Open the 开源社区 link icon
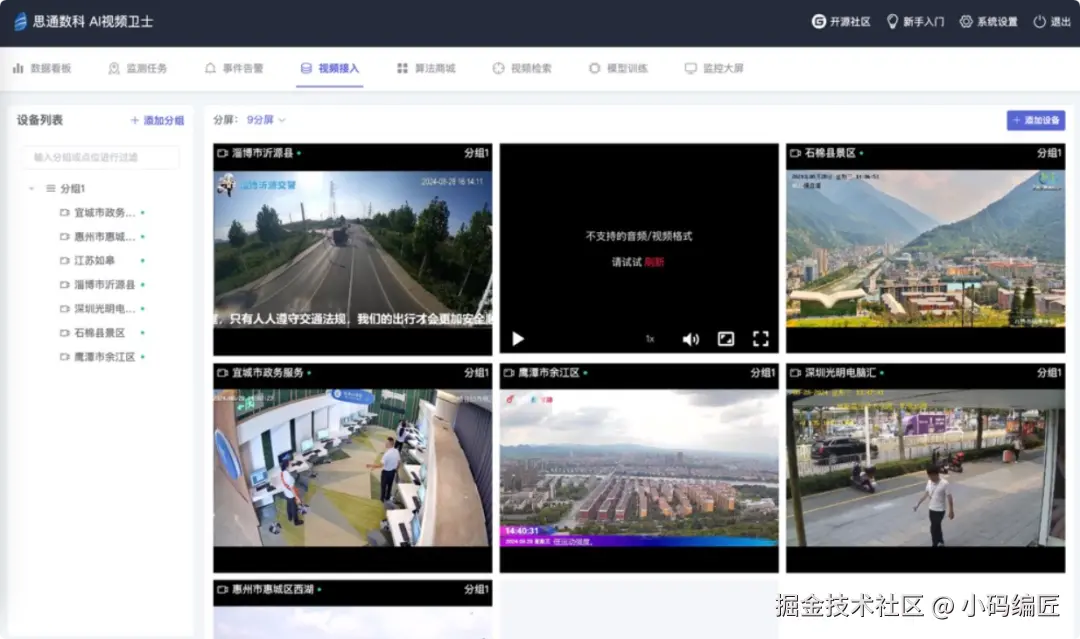 [818, 21]
